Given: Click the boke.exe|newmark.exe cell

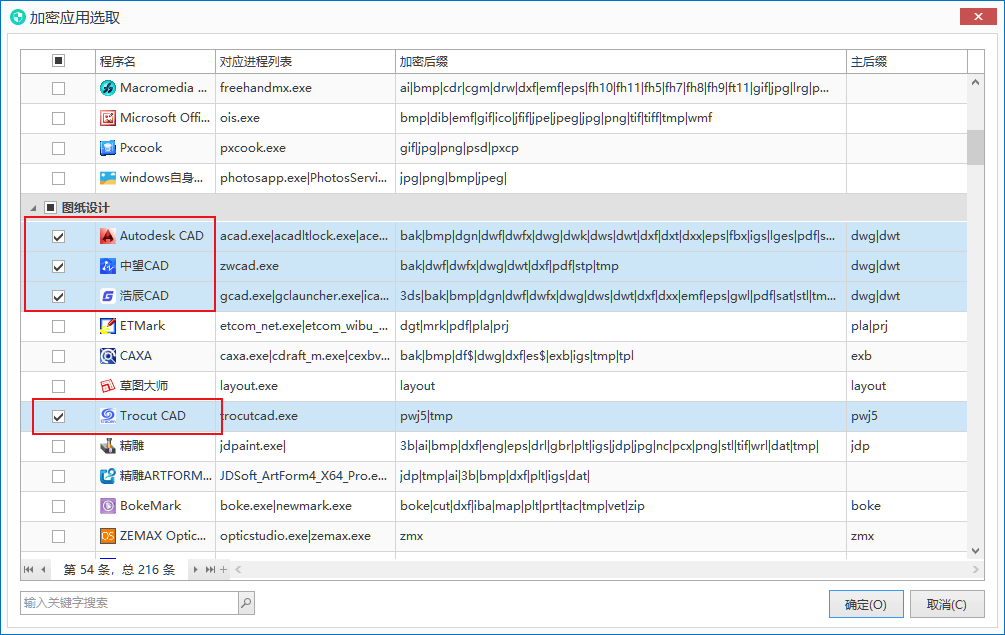Looking at the screenshot, I should [x=305, y=506].
